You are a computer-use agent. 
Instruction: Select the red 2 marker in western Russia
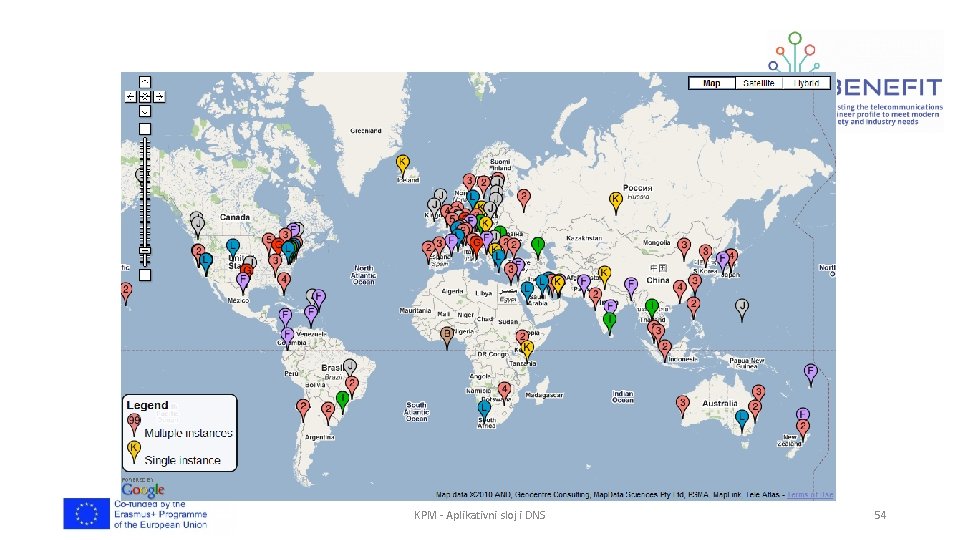[x=523, y=200]
